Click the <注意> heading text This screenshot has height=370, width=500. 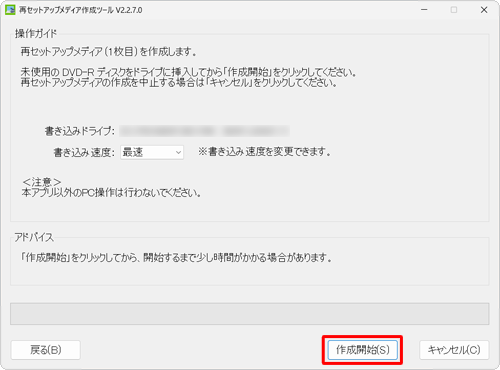(x=42, y=182)
